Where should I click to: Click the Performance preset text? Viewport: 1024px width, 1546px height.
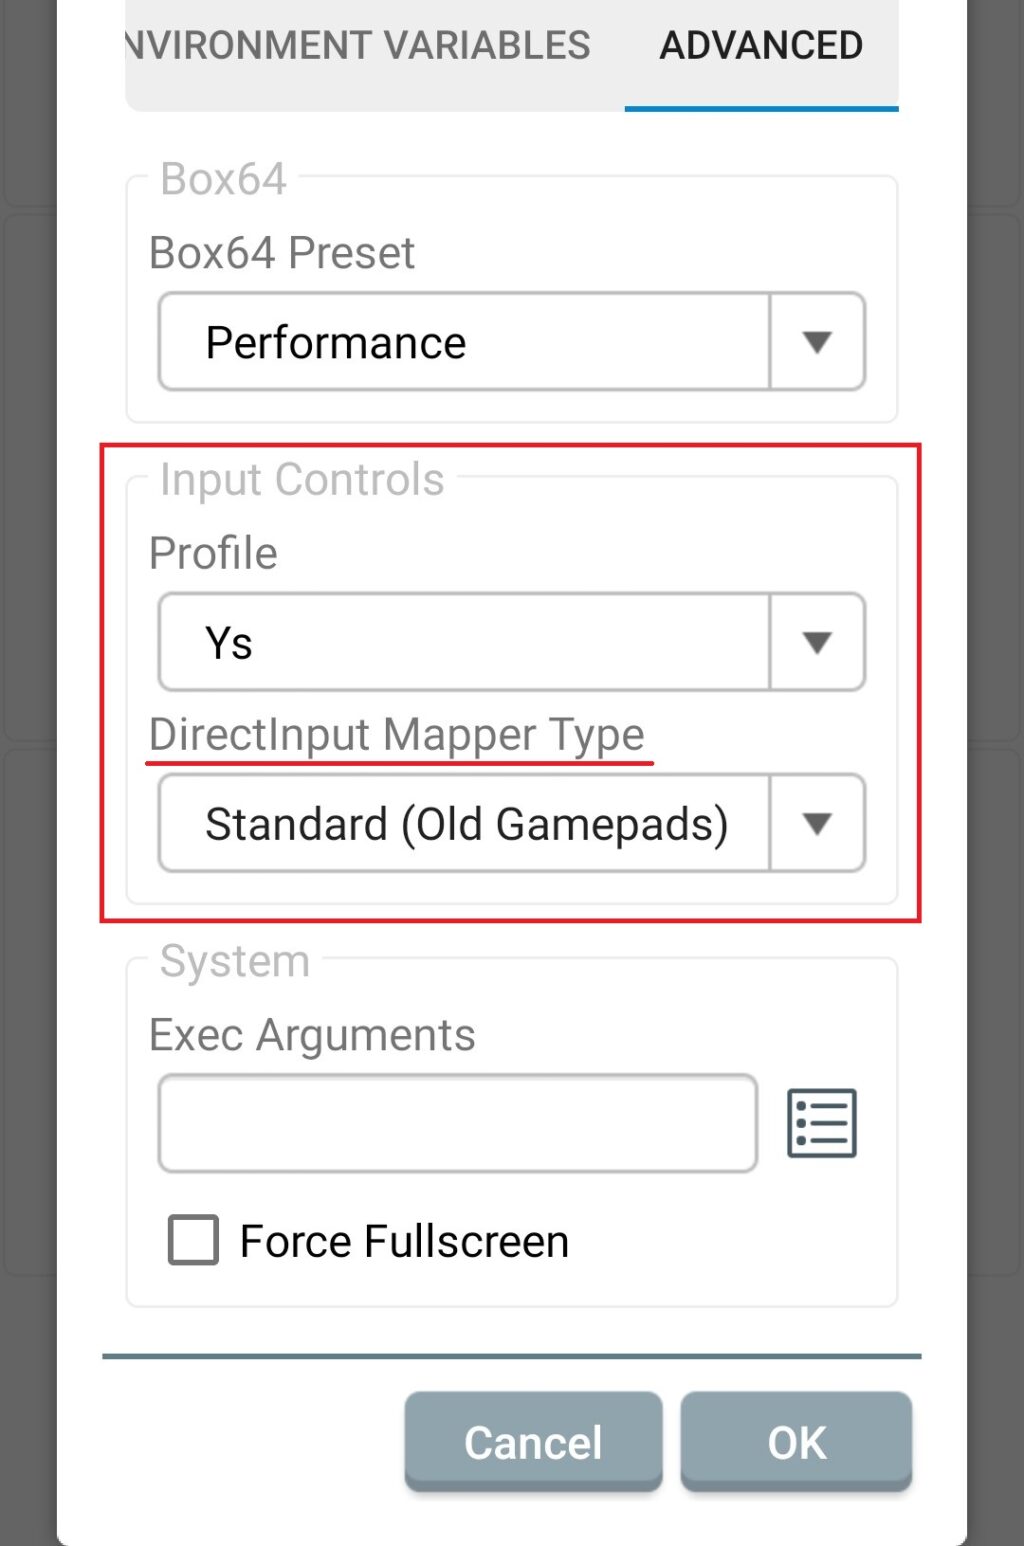336,341
